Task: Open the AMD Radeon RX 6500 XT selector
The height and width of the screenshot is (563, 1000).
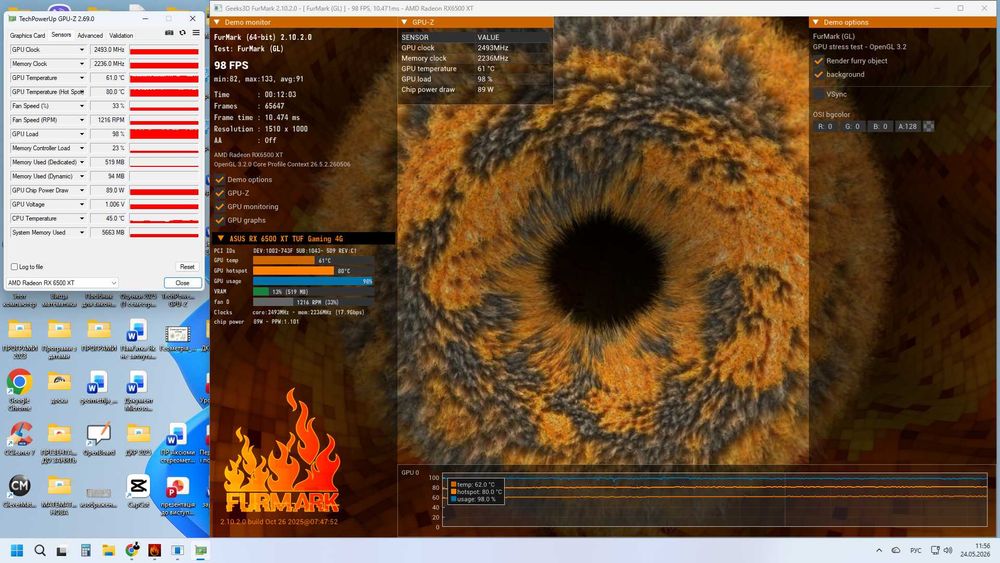Action: click(x=62, y=282)
